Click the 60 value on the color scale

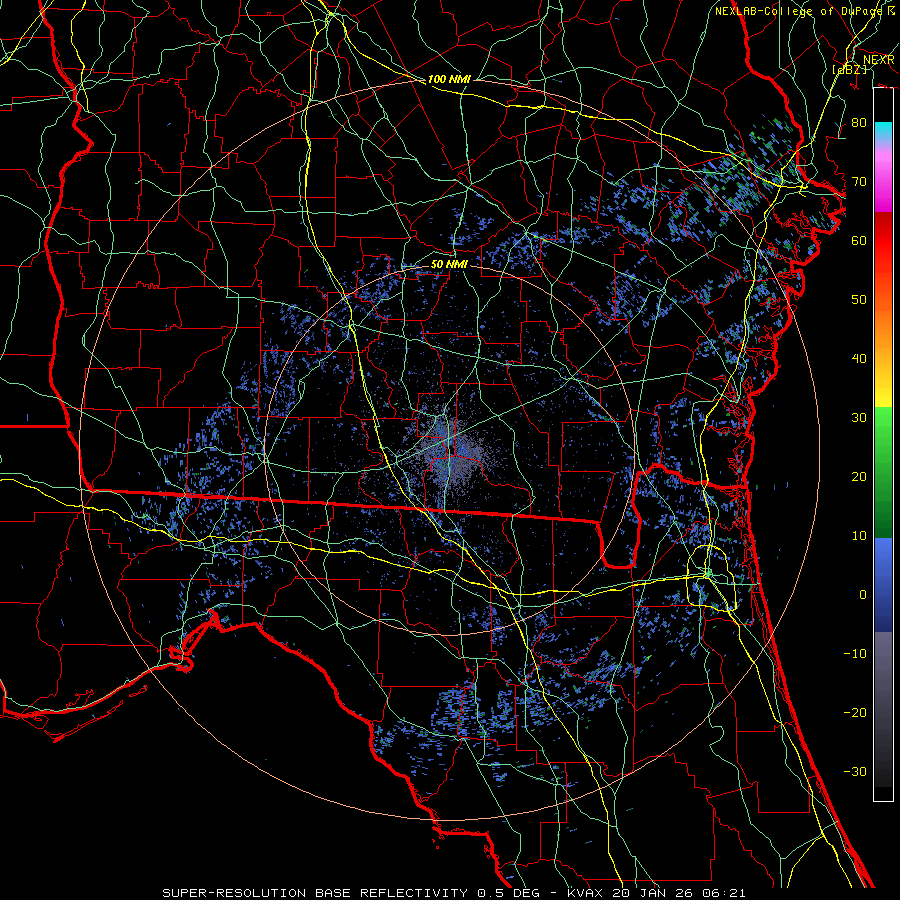[x=859, y=240]
